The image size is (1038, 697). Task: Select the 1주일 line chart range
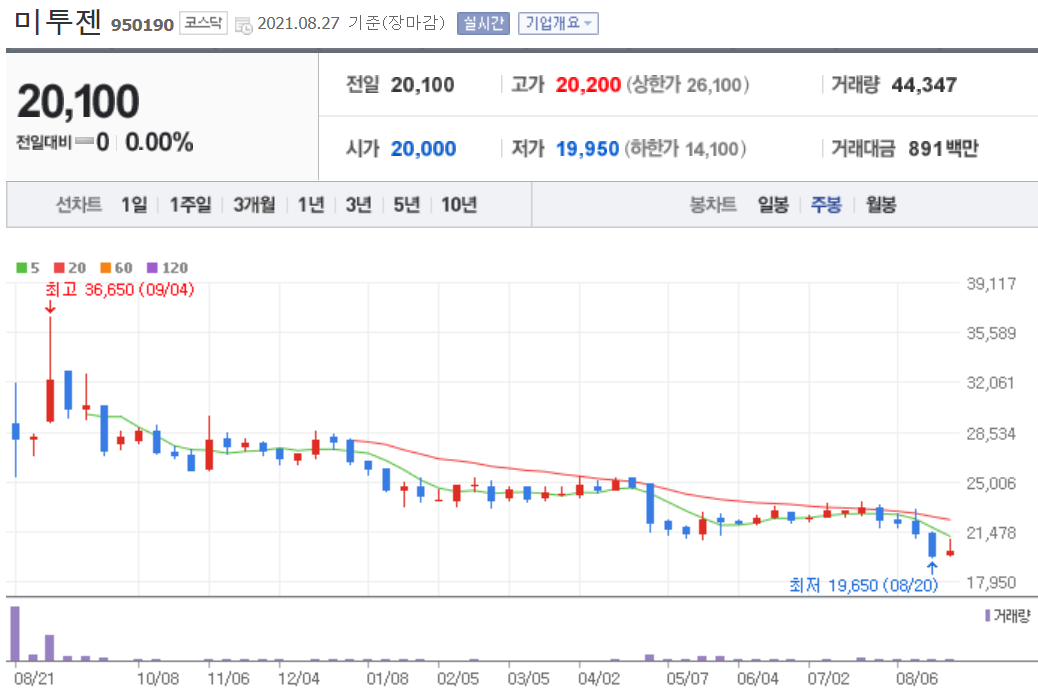pos(191,205)
